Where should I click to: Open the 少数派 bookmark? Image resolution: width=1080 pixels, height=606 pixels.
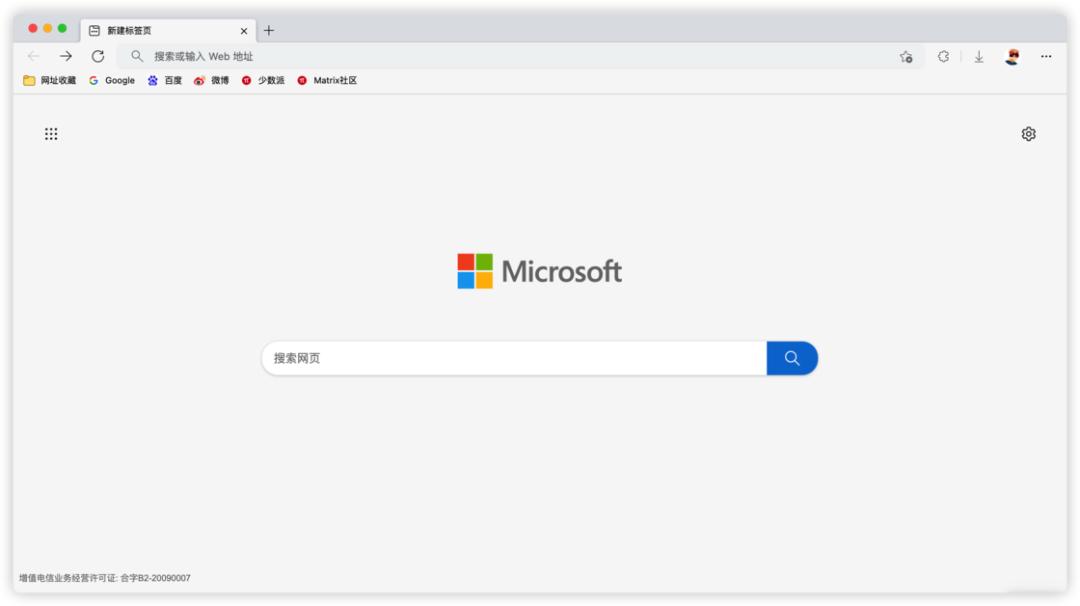(262, 81)
